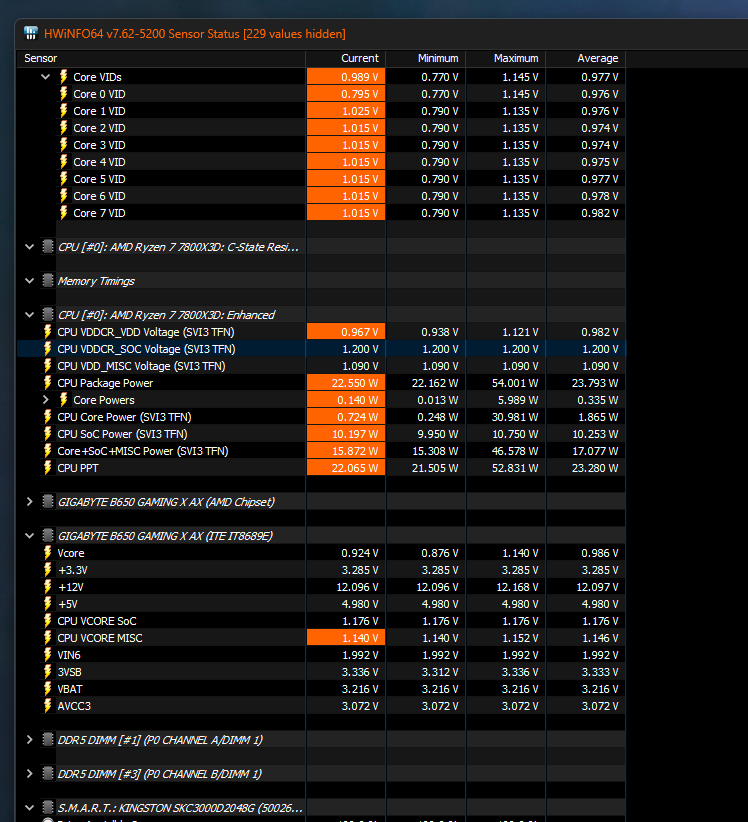Click the lightning icon beside Core 7 VID
748x822 pixels.
[63, 213]
